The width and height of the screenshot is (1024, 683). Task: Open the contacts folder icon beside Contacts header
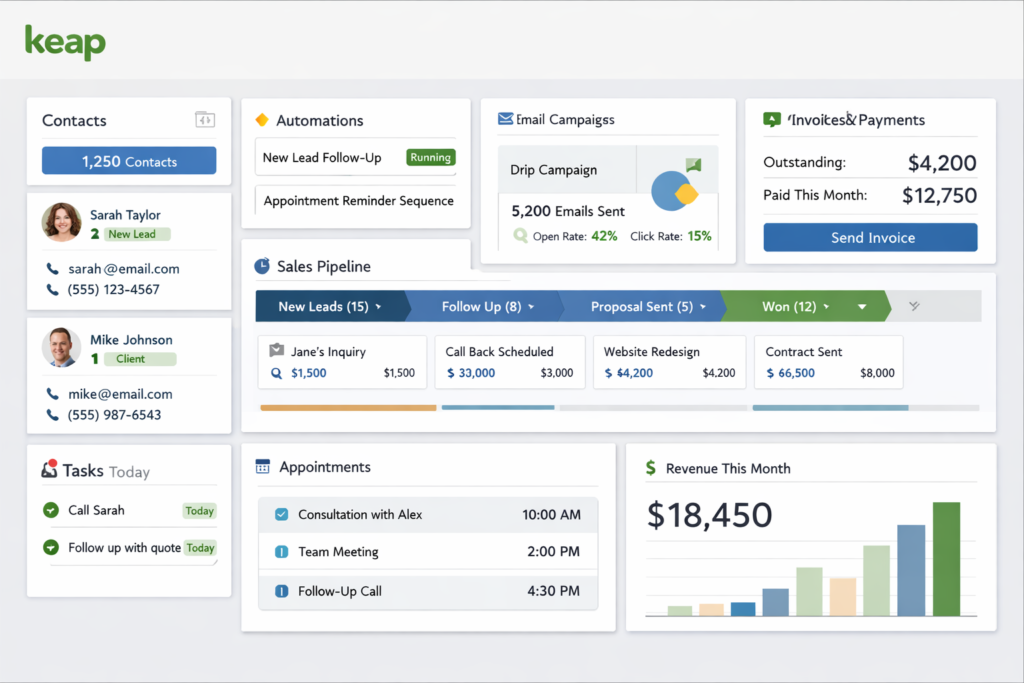pyautogui.click(x=203, y=119)
